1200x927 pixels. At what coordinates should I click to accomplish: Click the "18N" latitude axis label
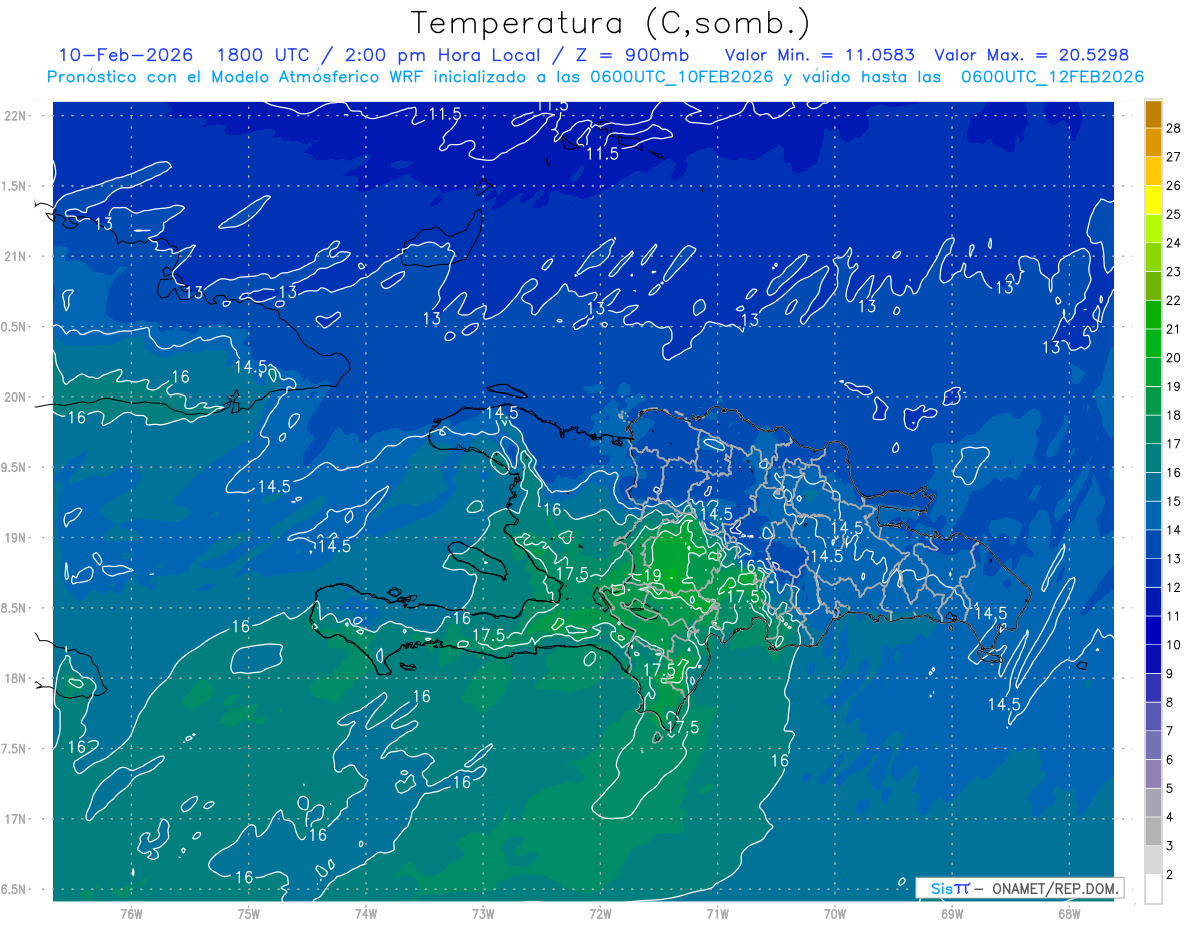point(16,678)
